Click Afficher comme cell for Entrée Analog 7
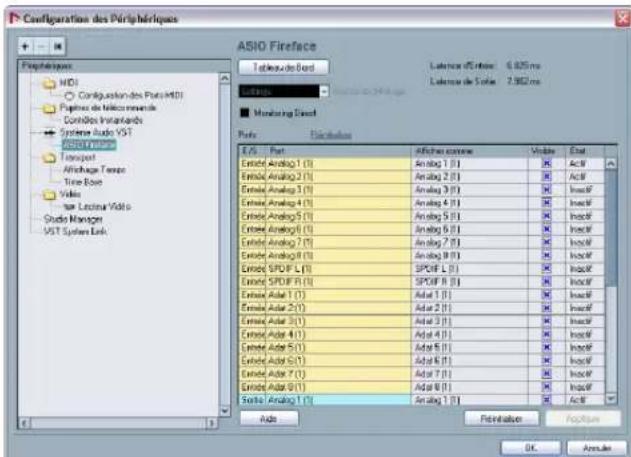This screenshot has height=457, width=631. (470, 243)
